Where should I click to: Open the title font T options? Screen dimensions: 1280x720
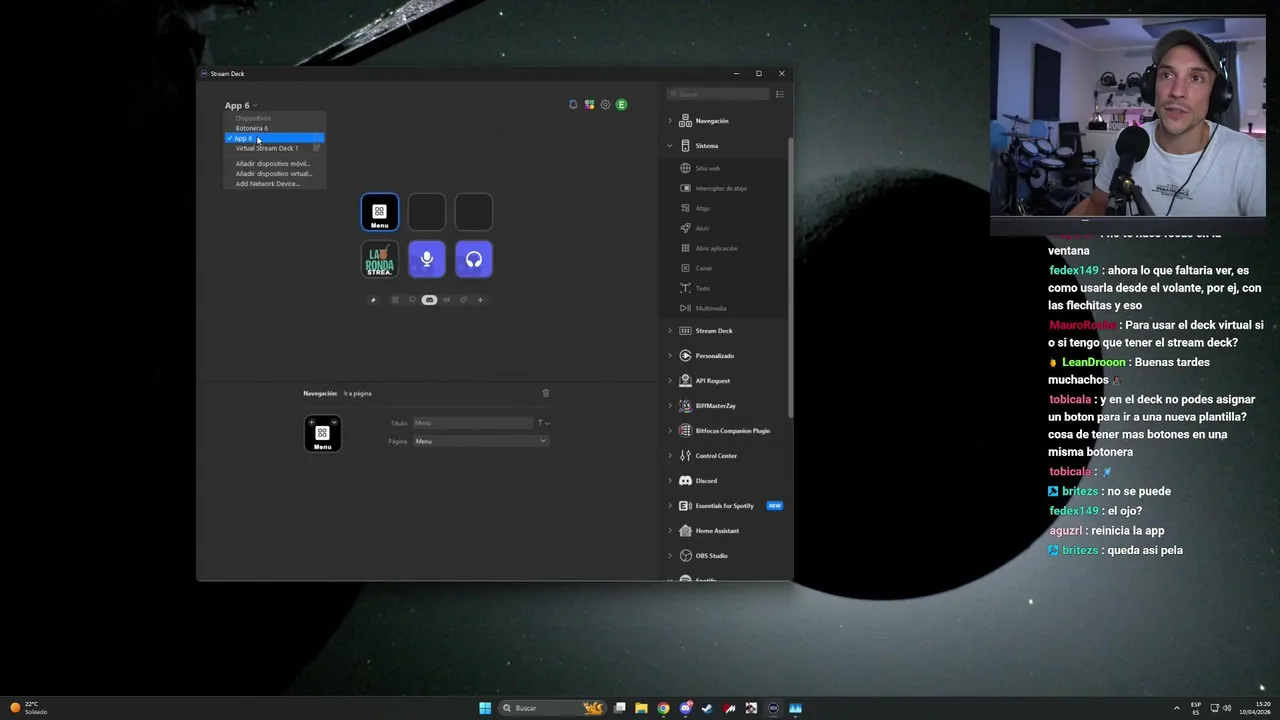[x=543, y=423]
